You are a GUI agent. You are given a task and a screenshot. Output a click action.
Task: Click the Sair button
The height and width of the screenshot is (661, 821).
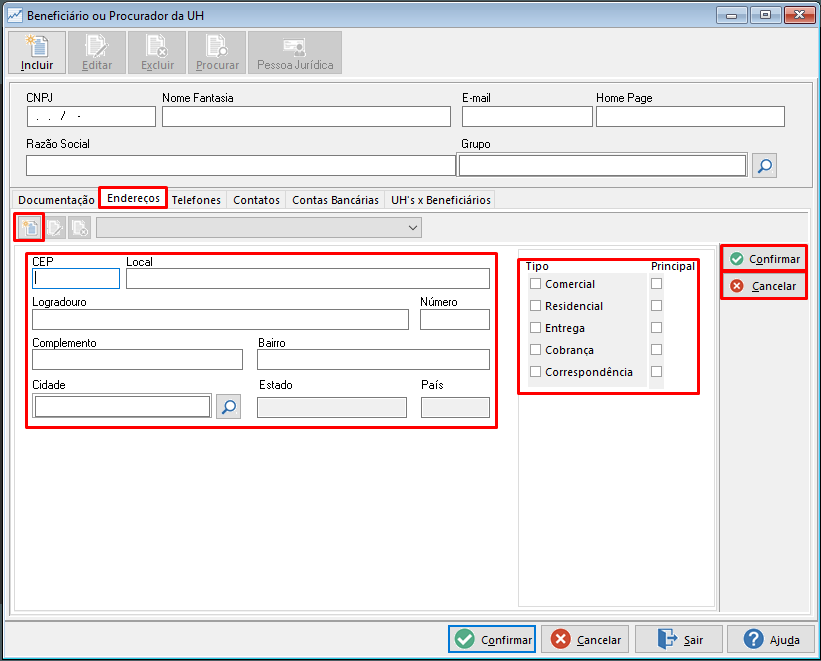click(679, 640)
